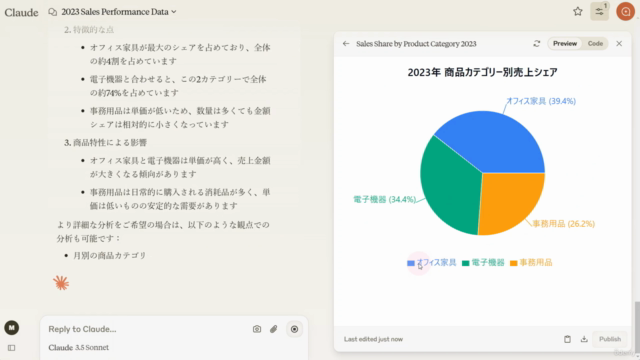
Task: Stop the response with the stop button
Action: 294,329
